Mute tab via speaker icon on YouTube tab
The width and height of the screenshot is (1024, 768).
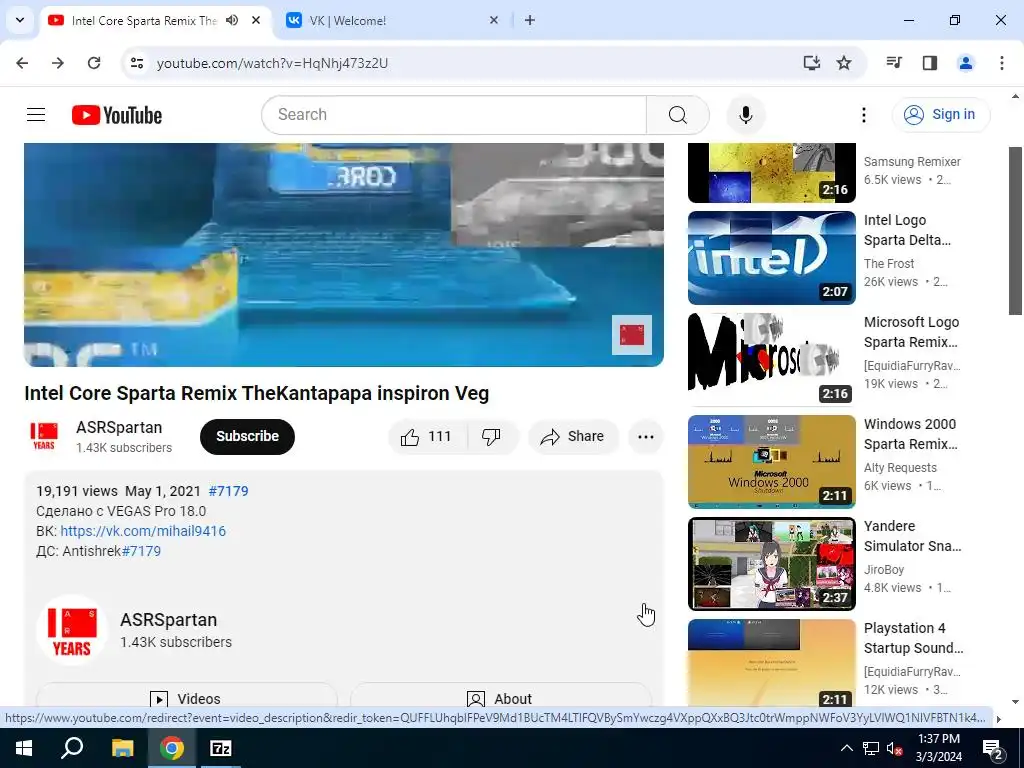coord(232,20)
